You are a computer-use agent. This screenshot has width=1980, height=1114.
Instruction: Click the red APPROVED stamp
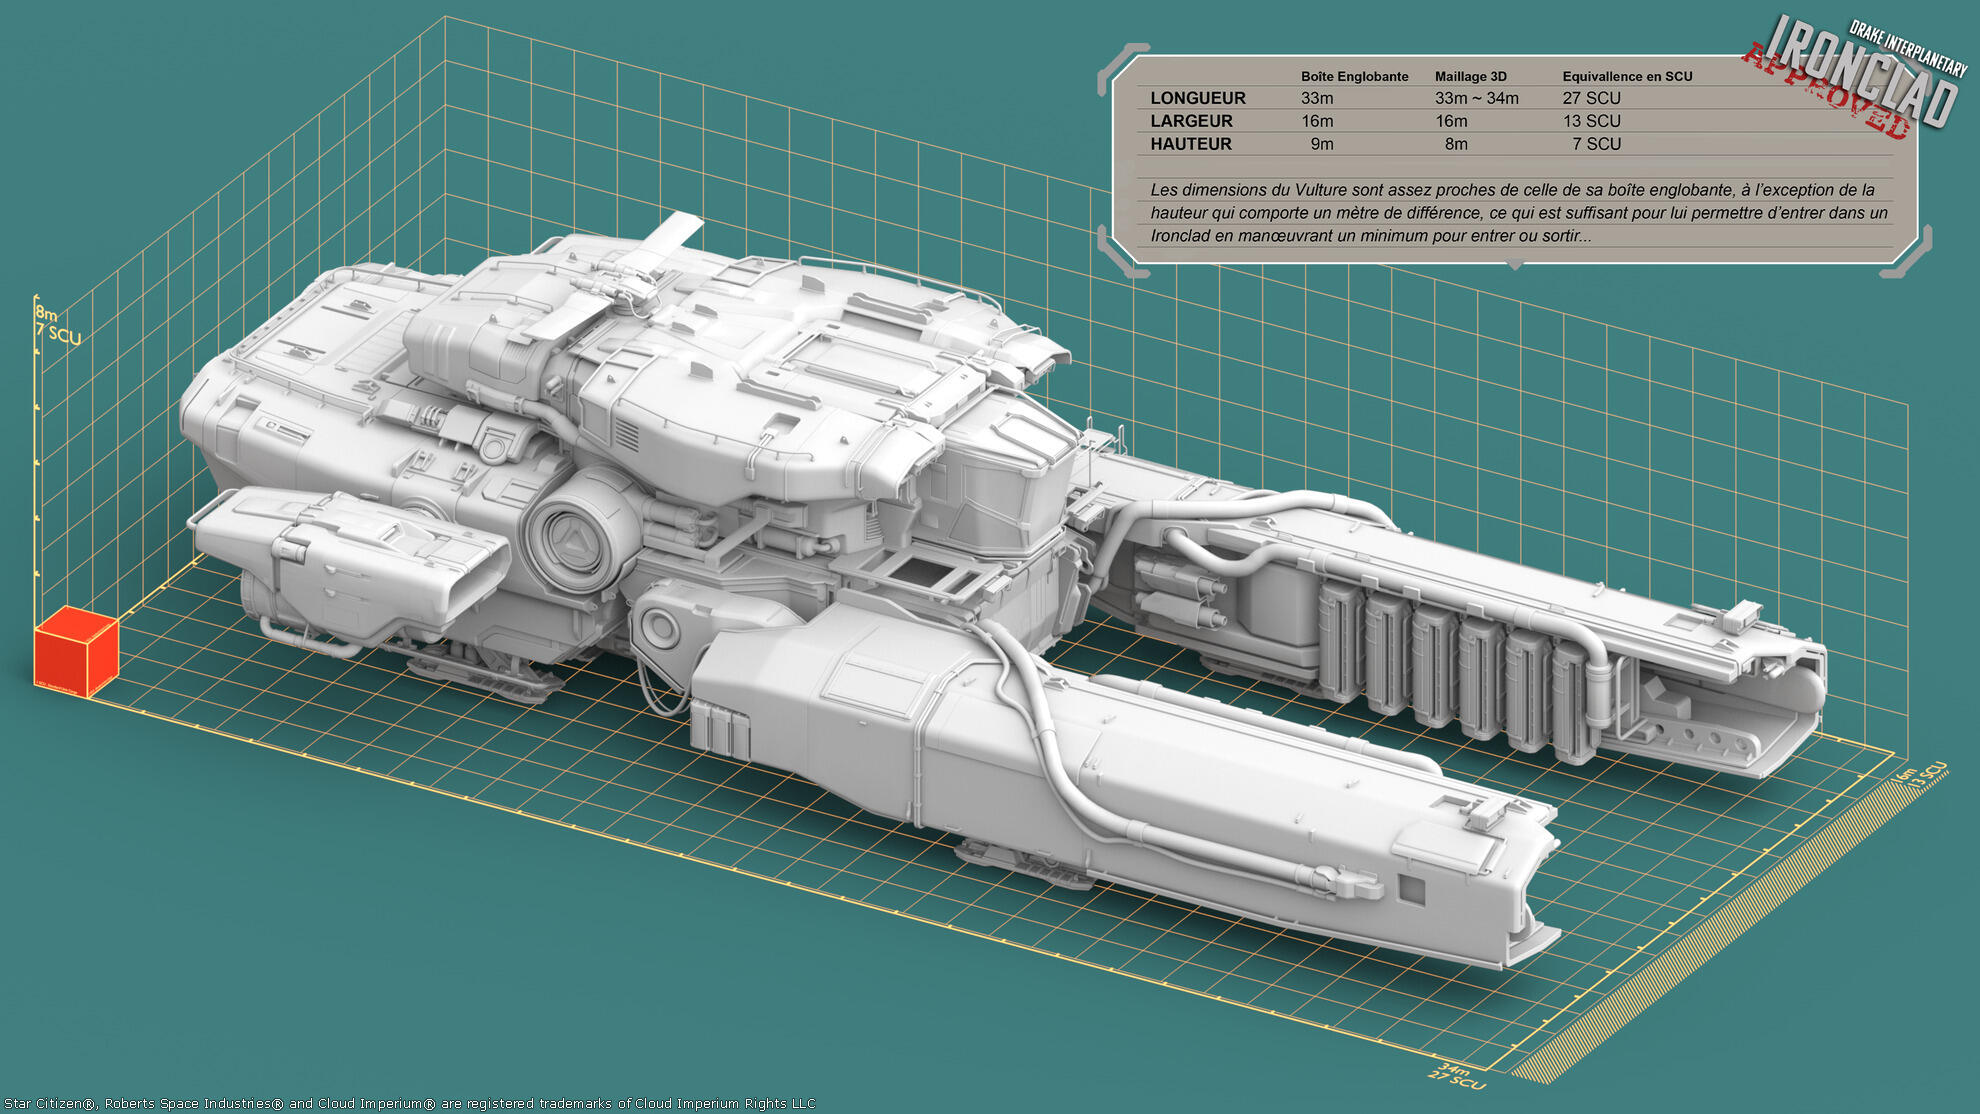[x=1827, y=92]
